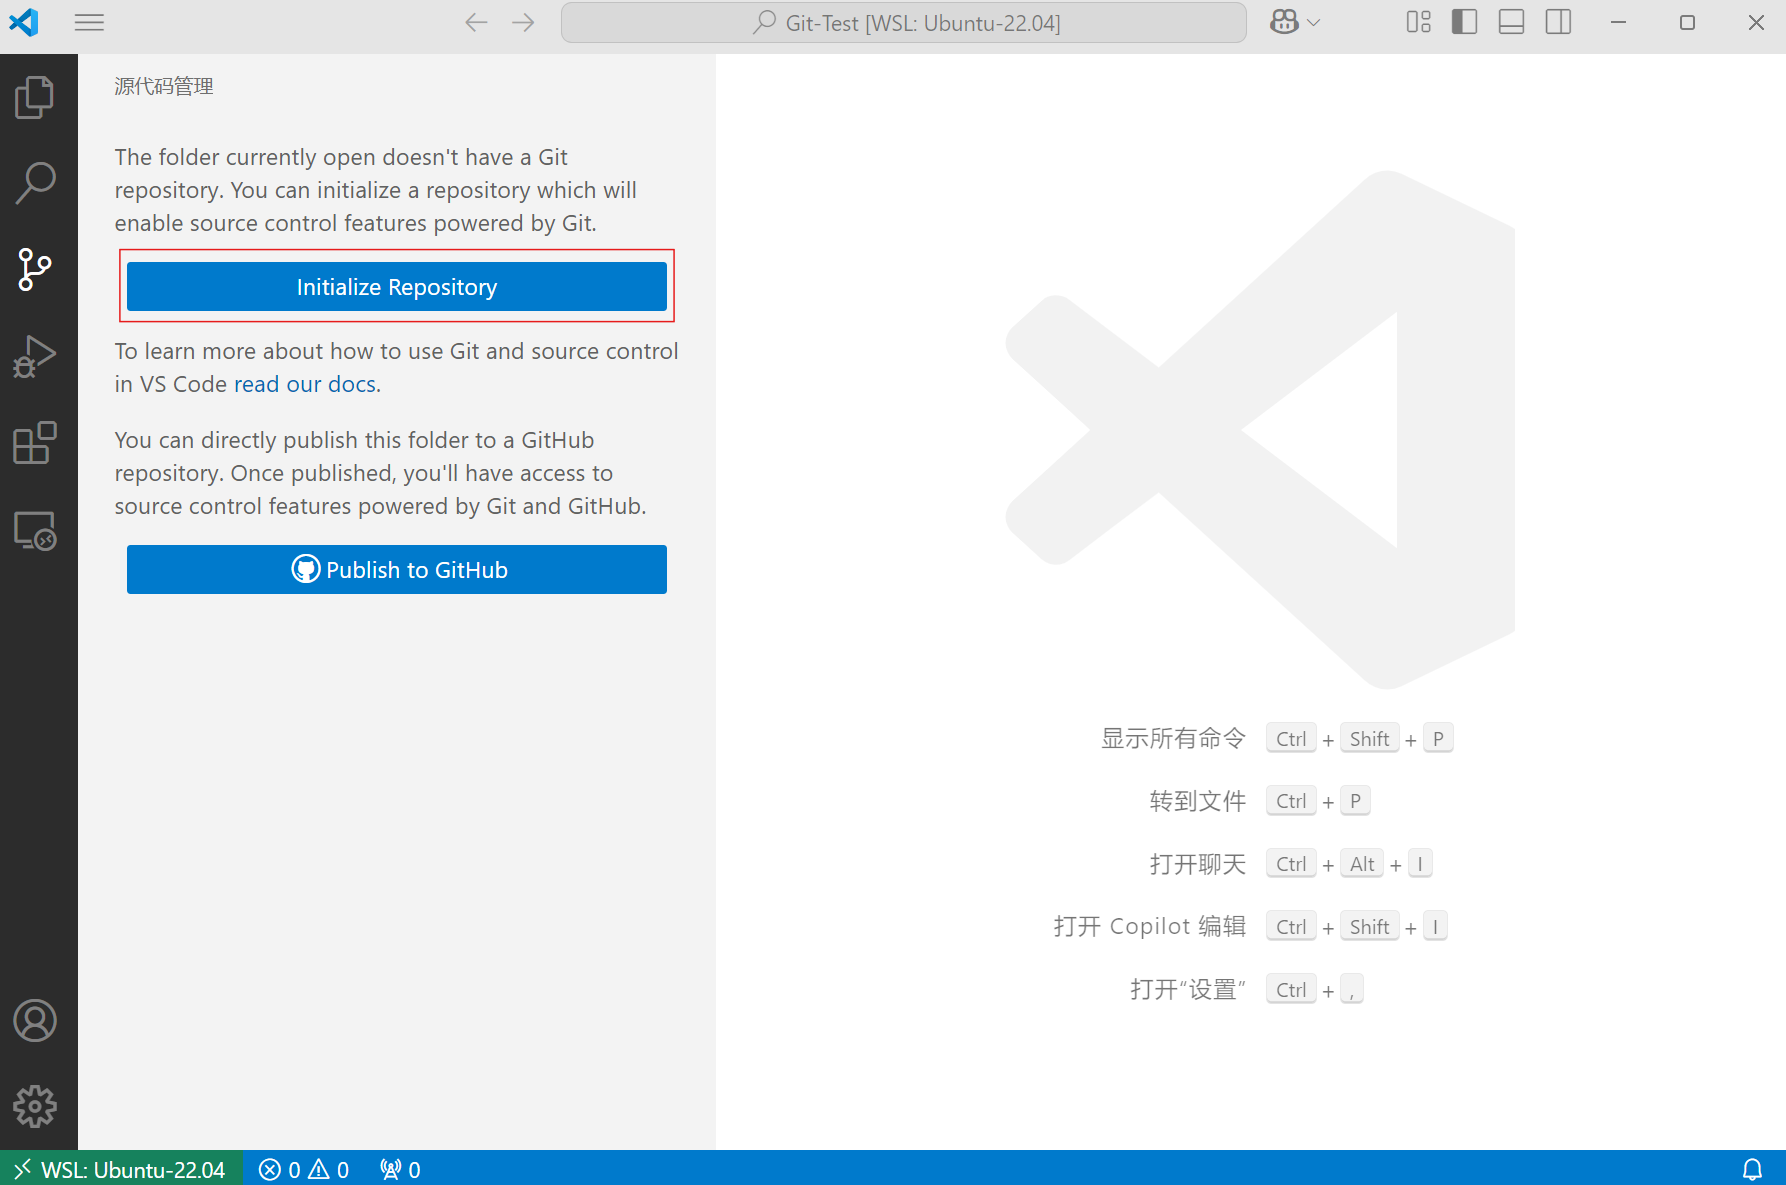Screen dimensions: 1786x1185
Task: Toggle the bottom panel visibility
Action: pyautogui.click(x=1511, y=22)
